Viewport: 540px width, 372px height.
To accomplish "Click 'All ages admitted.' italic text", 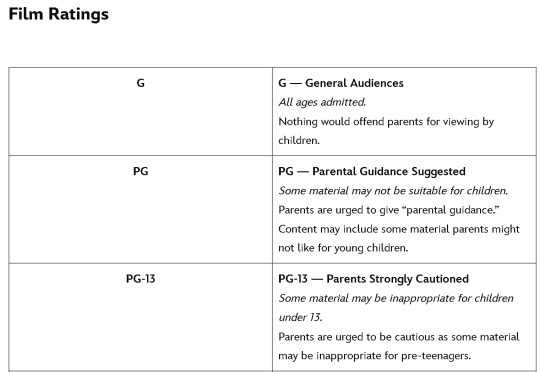I will (322, 102).
